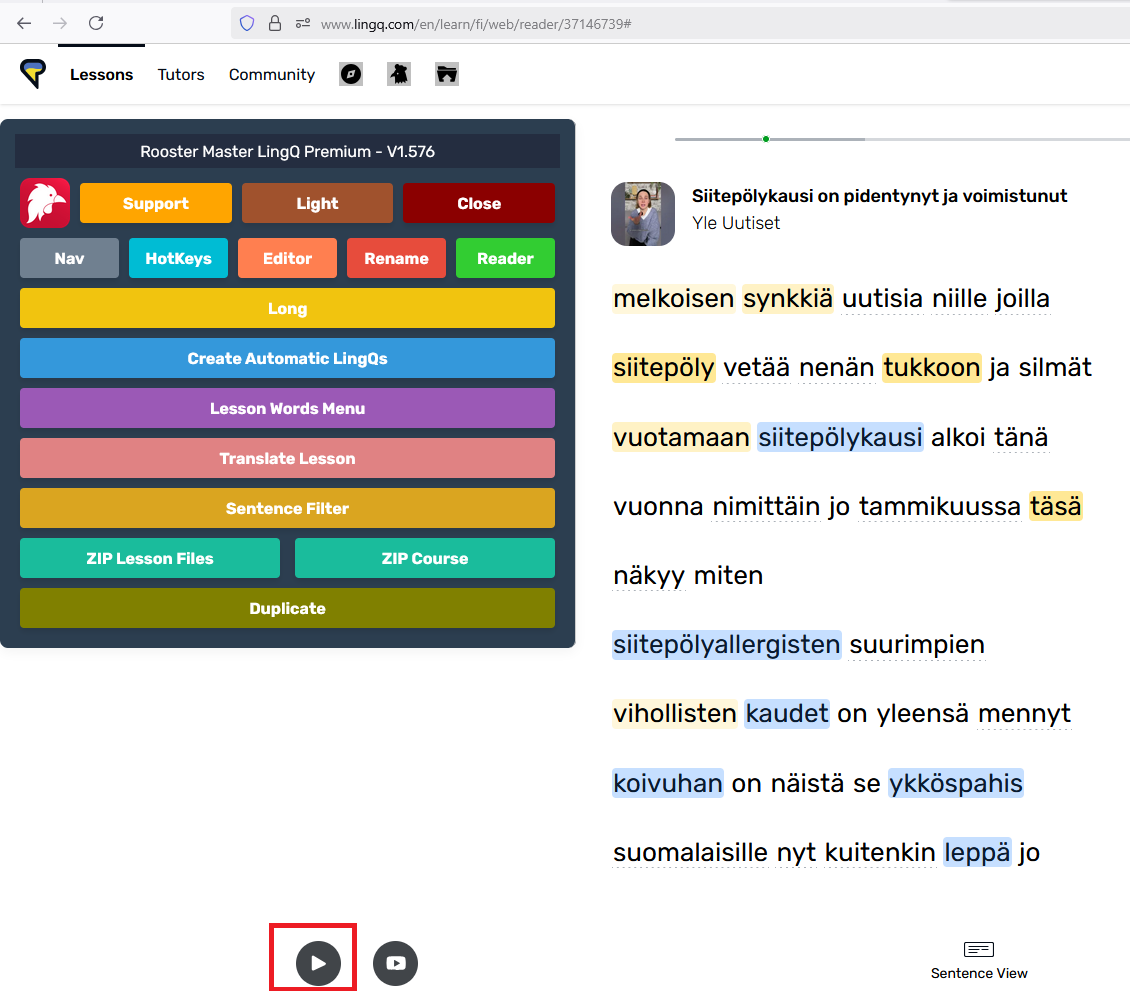Select the blue word "koivuhan"

click(x=668, y=783)
